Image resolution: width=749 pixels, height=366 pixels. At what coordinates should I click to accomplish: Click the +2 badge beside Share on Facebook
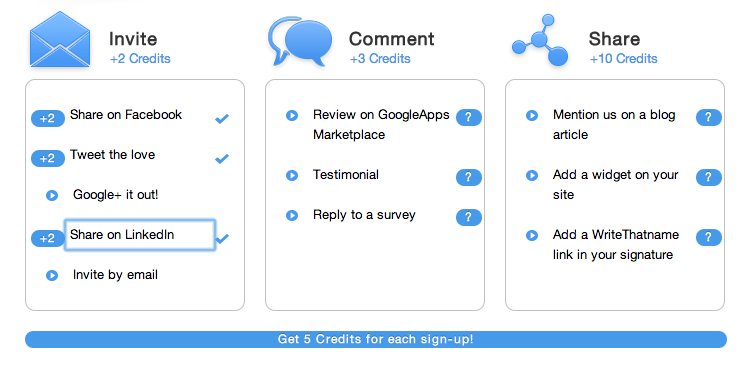pos(48,118)
